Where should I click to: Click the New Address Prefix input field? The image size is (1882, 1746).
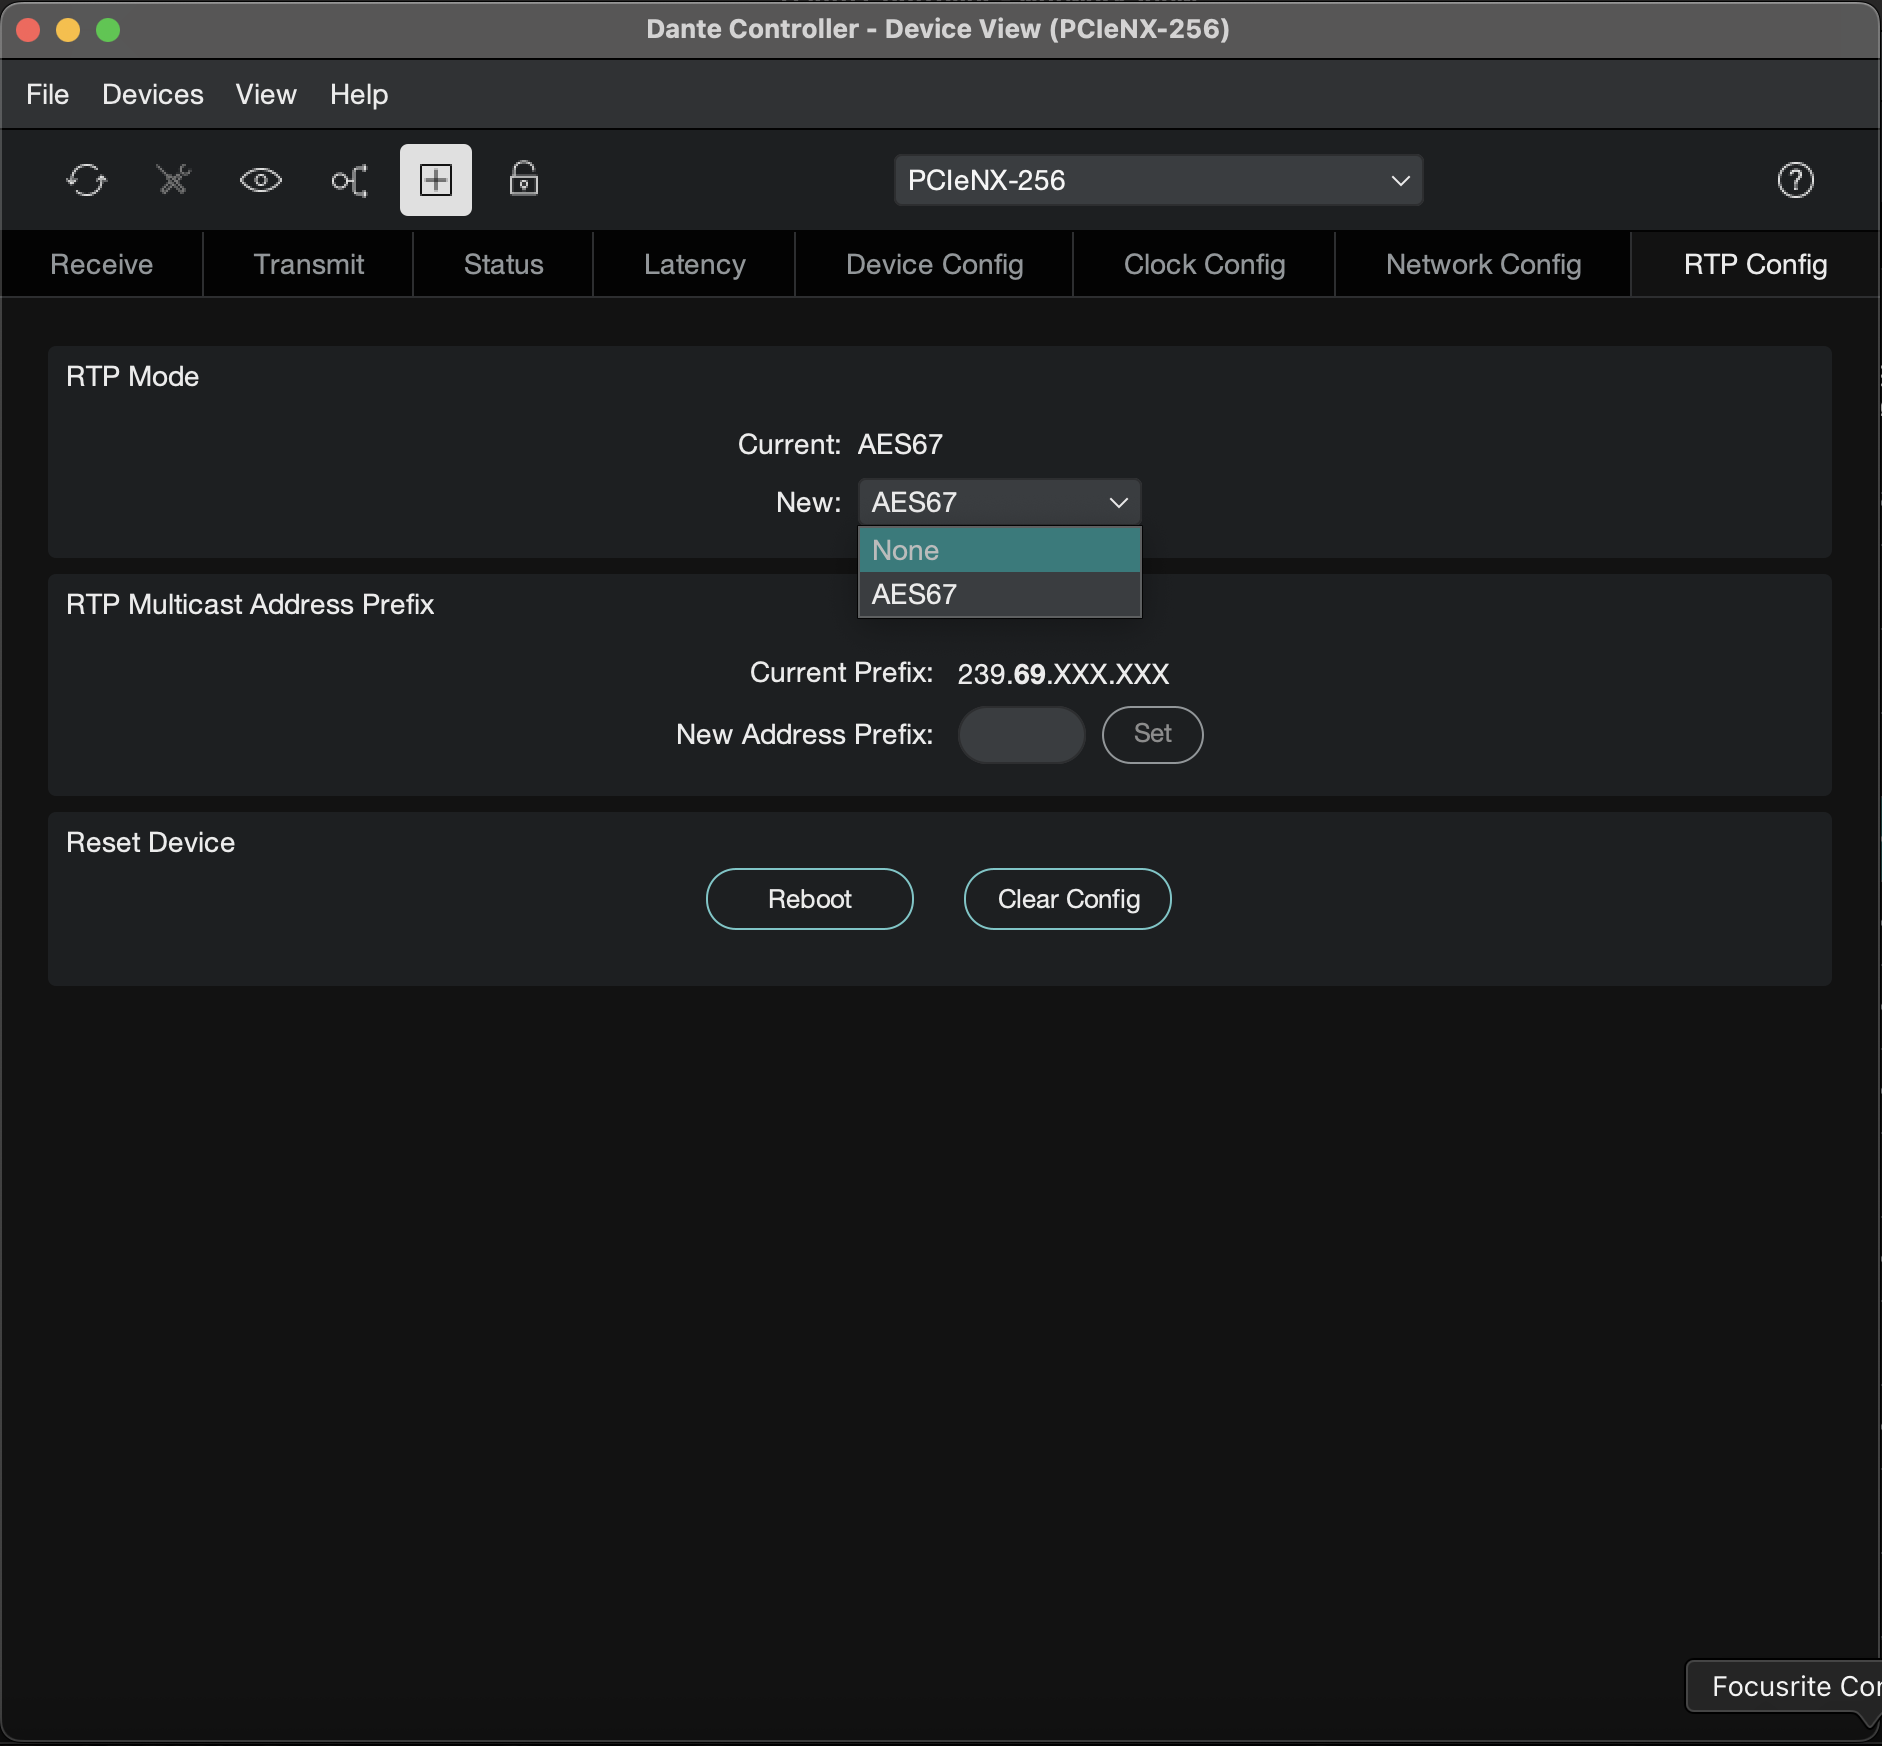[1021, 735]
